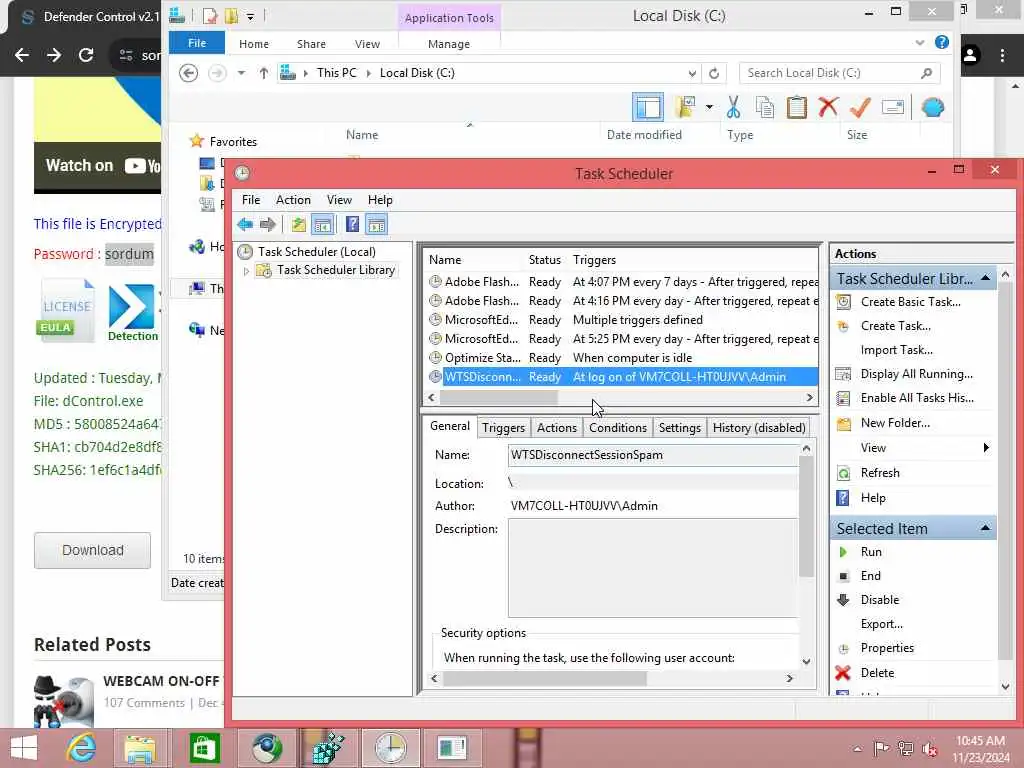
Task: Open the Action menu in Task Scheduler
Action: click(x=293, y=200)
